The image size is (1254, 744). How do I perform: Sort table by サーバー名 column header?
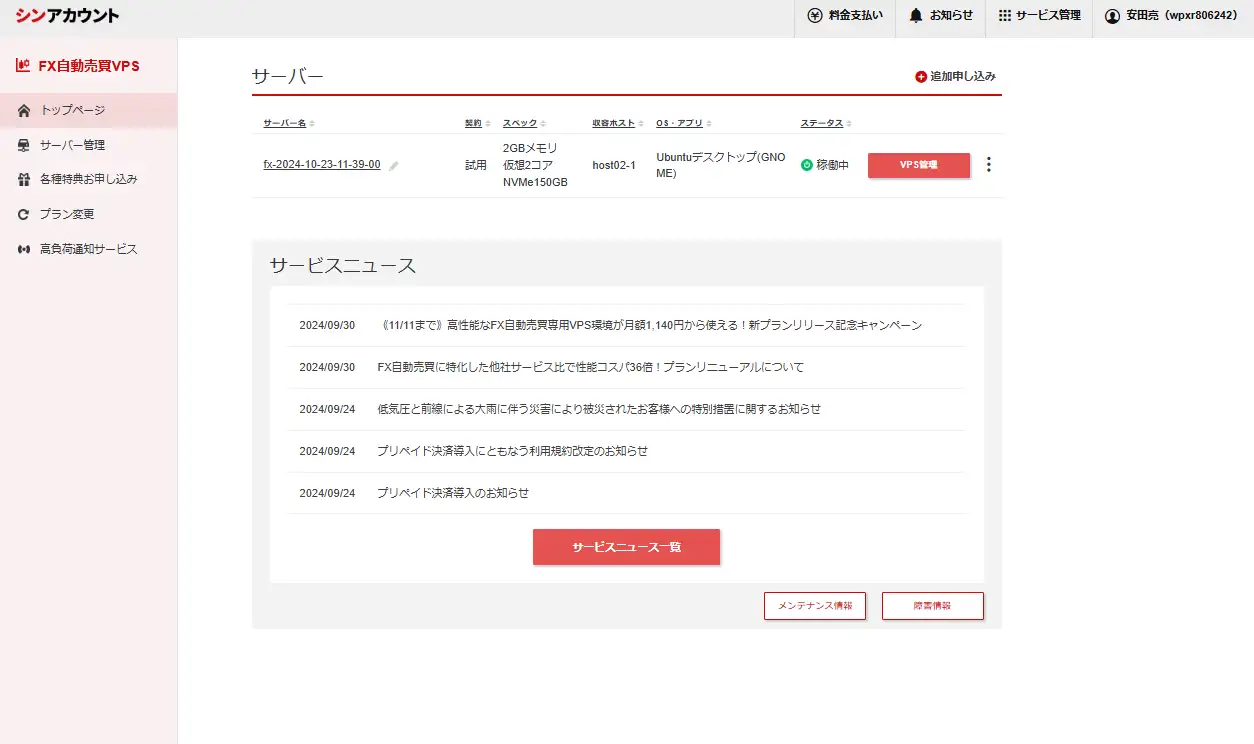pyautogui.click(x=285, y=123)
